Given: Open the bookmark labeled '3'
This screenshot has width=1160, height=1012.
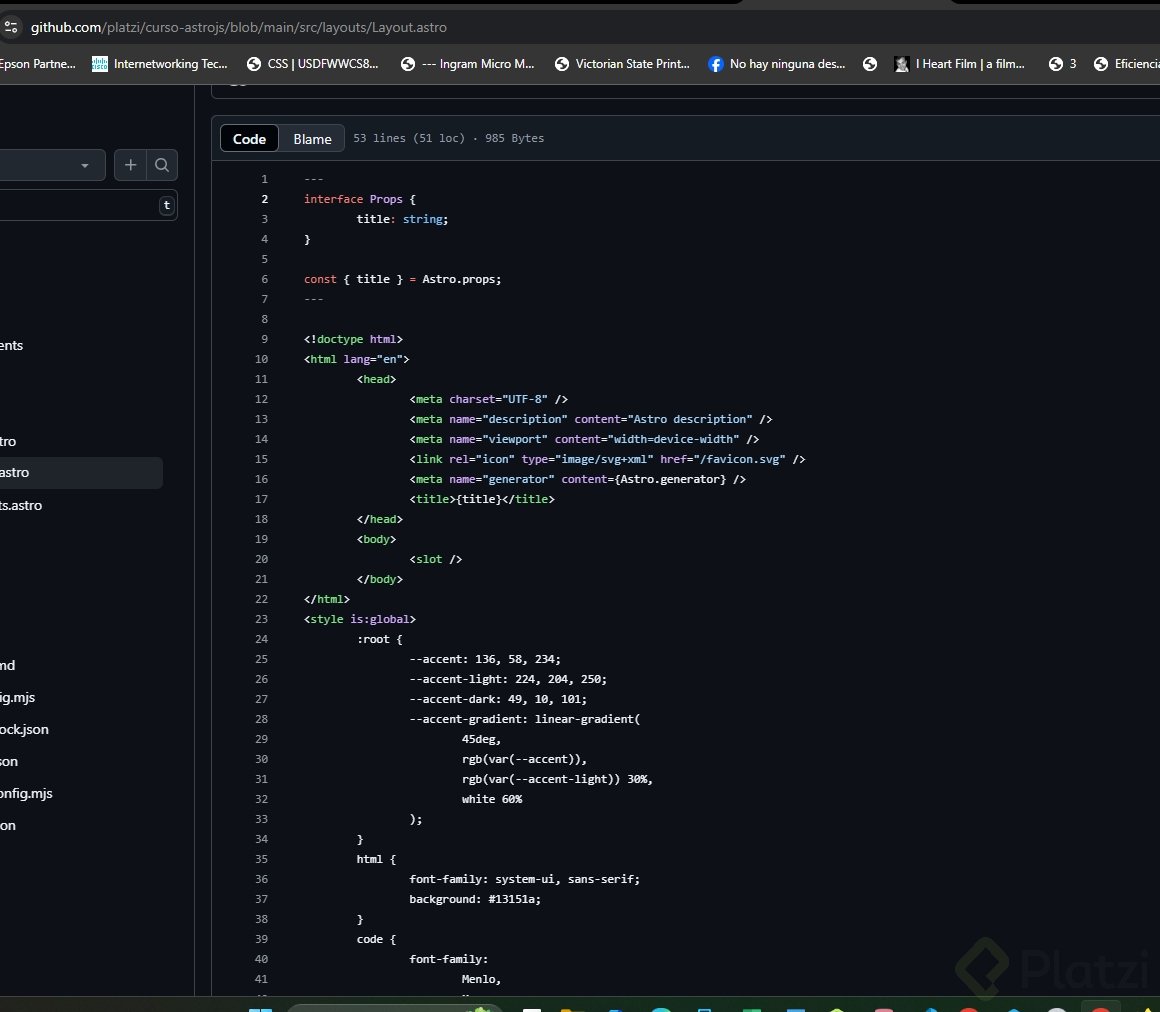Looking at the screenshot, I should [1062, 64].
